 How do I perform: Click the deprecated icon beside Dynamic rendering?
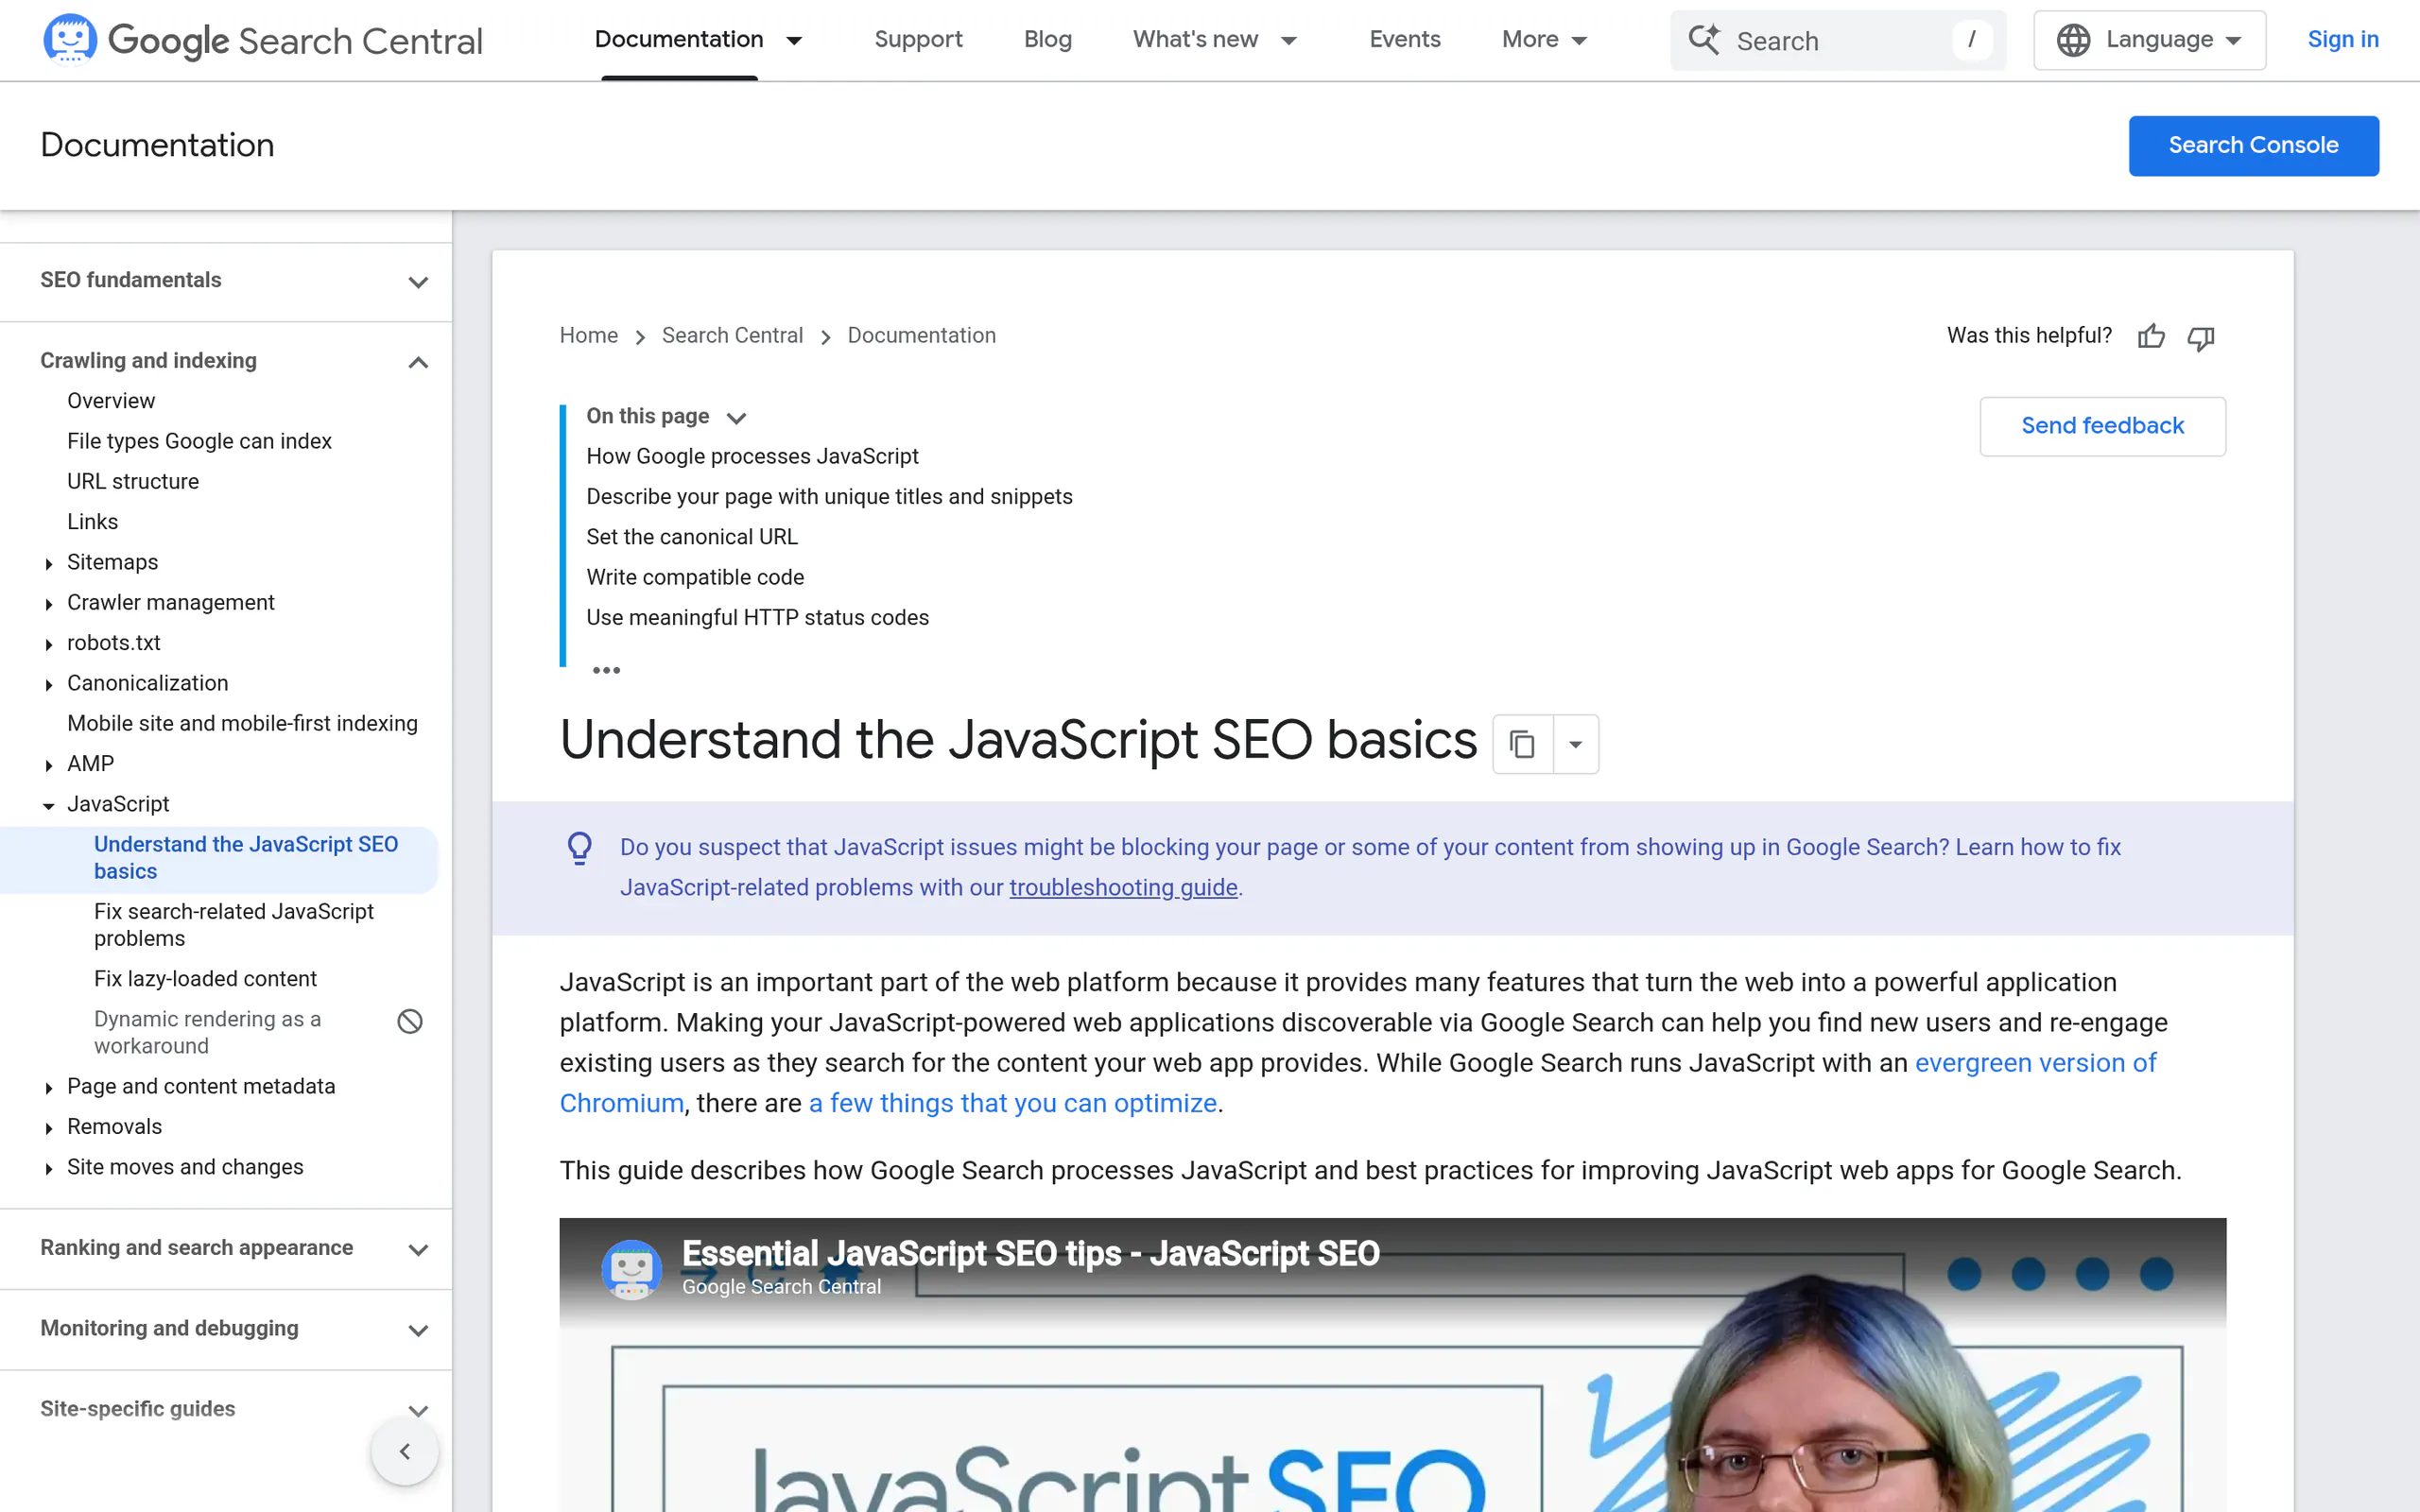[410, 1021]
